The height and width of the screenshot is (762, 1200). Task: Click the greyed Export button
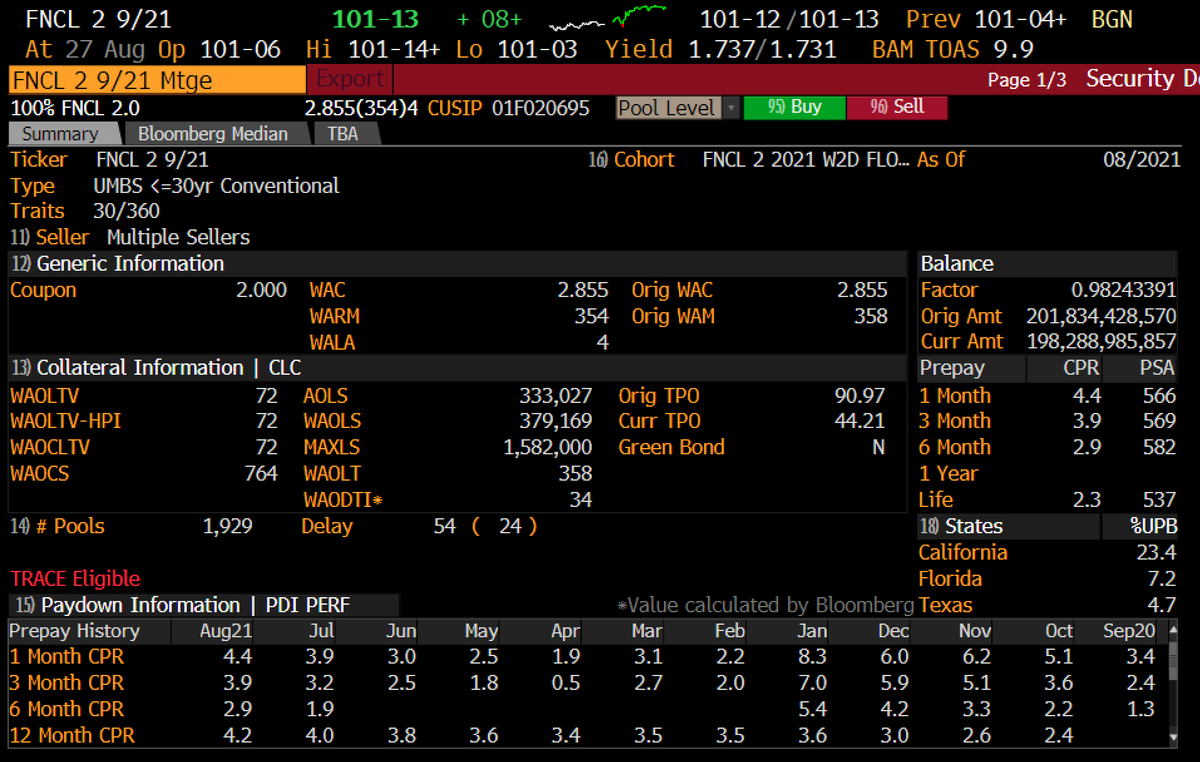pos(350,79)
